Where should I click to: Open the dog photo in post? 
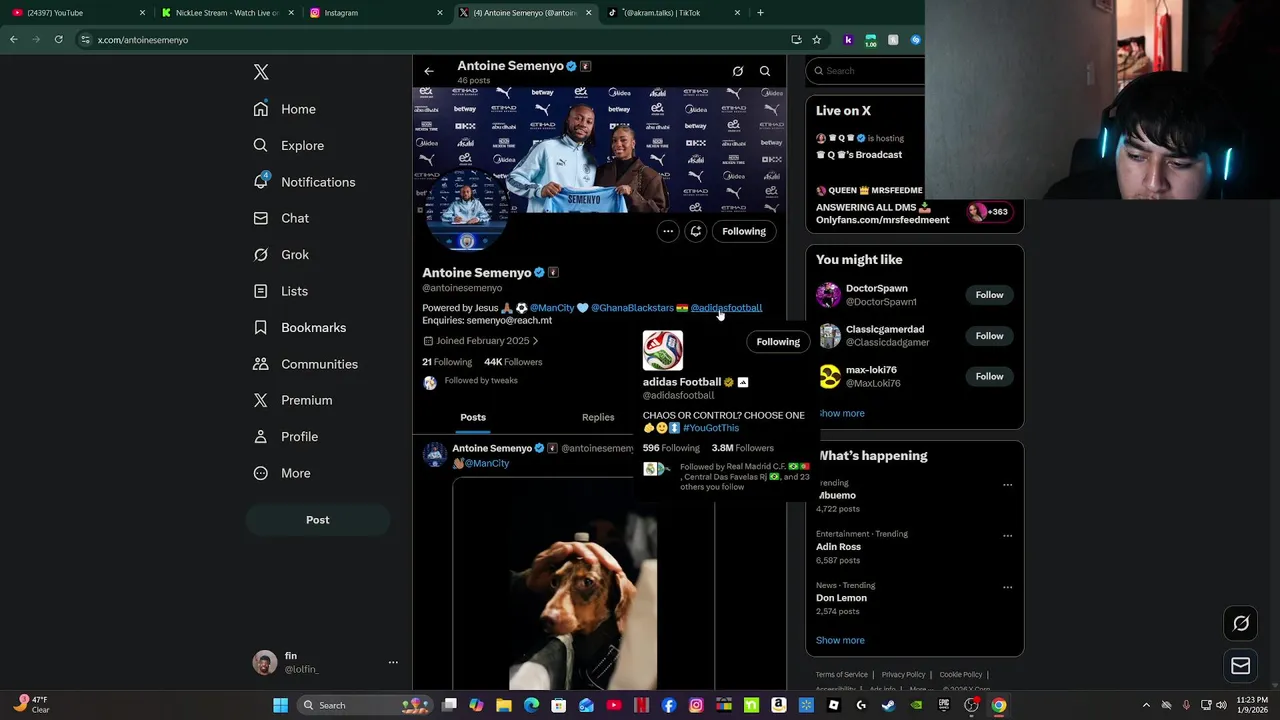click(x=584, y=583)
